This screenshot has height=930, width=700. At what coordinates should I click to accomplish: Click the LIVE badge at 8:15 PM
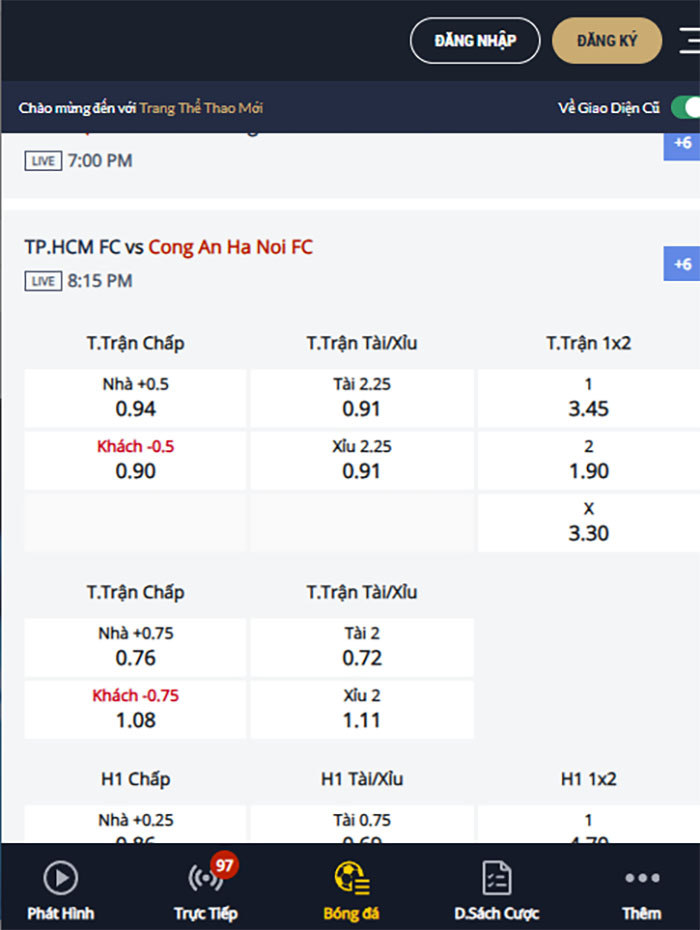coord(43,281)
